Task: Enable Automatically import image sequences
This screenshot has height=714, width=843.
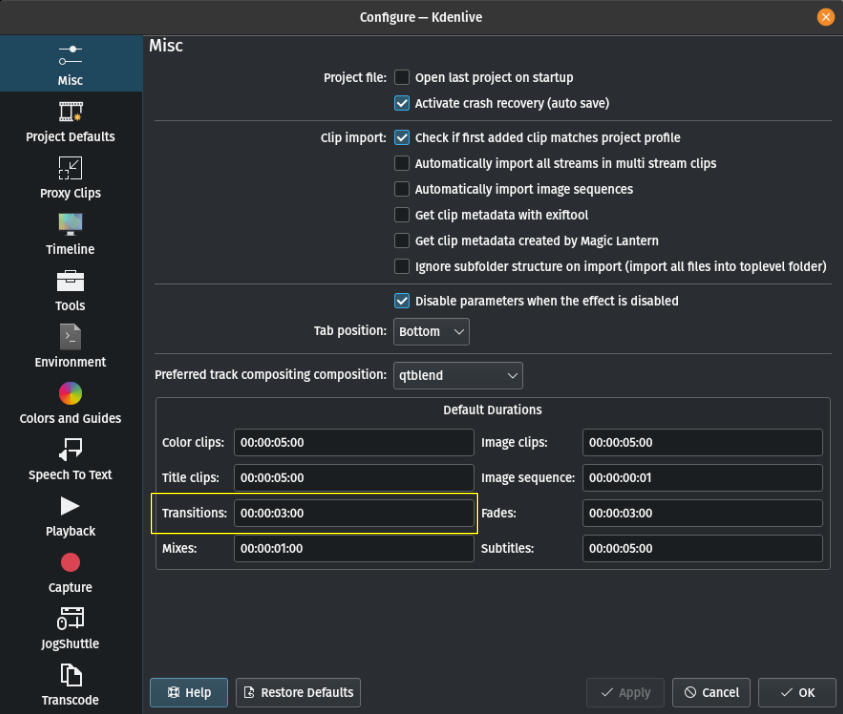Action: coord(401,189)
